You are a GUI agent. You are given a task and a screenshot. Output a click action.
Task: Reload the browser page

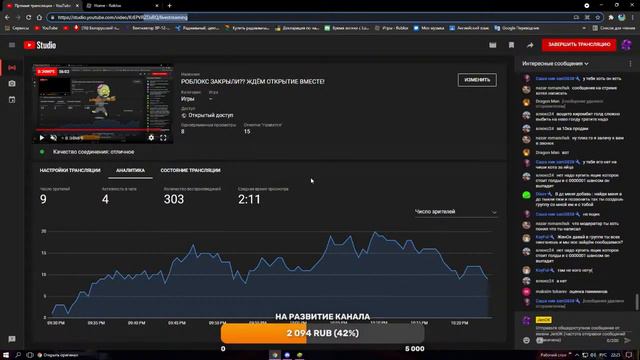point(29,17)
